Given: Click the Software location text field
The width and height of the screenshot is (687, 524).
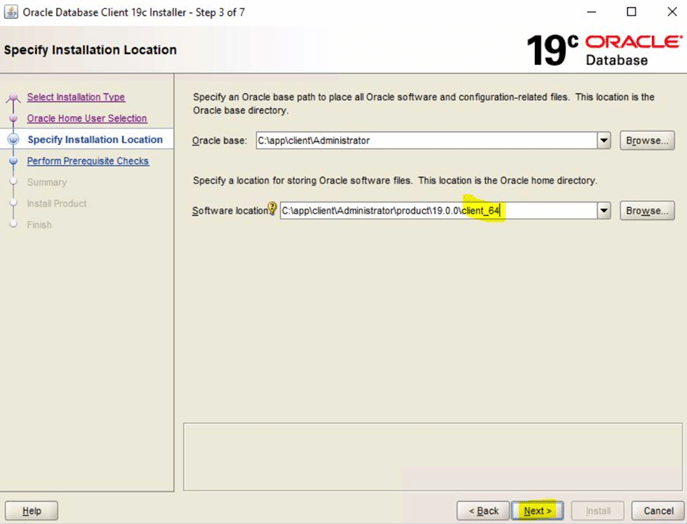Looking at the screenshot, I should tap(439, 211).
